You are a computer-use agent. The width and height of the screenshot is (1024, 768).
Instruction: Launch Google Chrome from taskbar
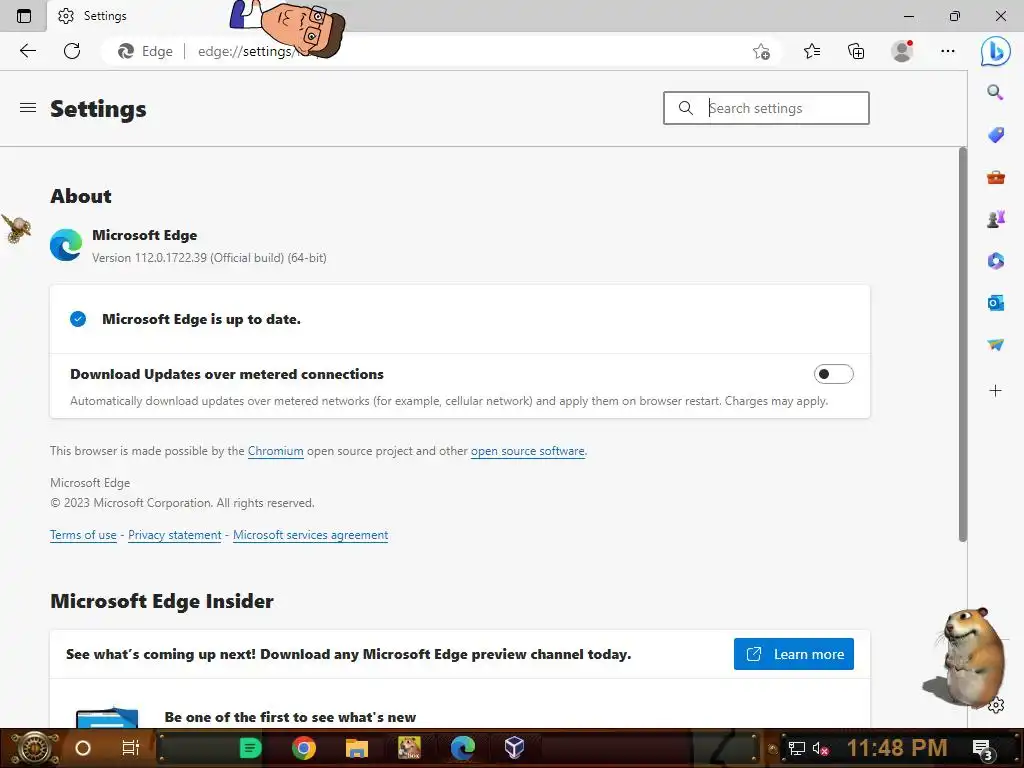(x=304, y=748)
